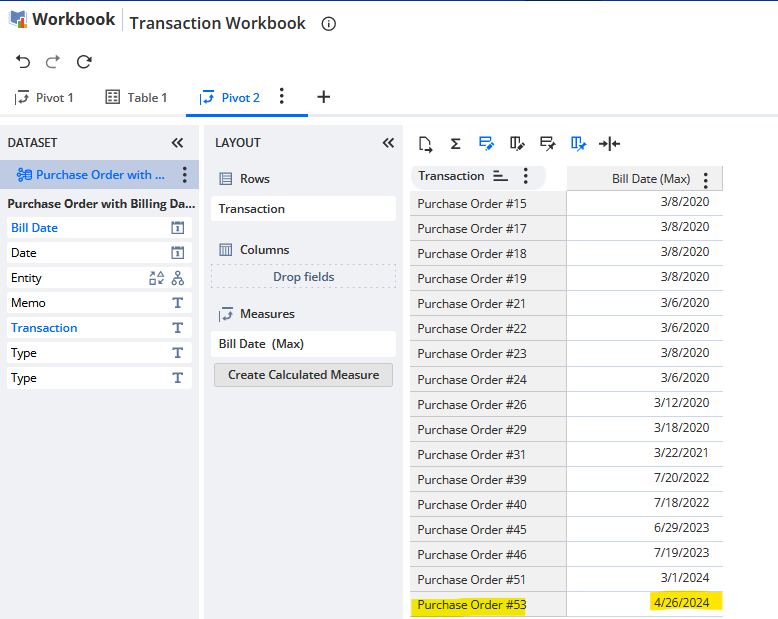Click the Bill Date dataset field
778x619 pixels.
coord(99,228)
